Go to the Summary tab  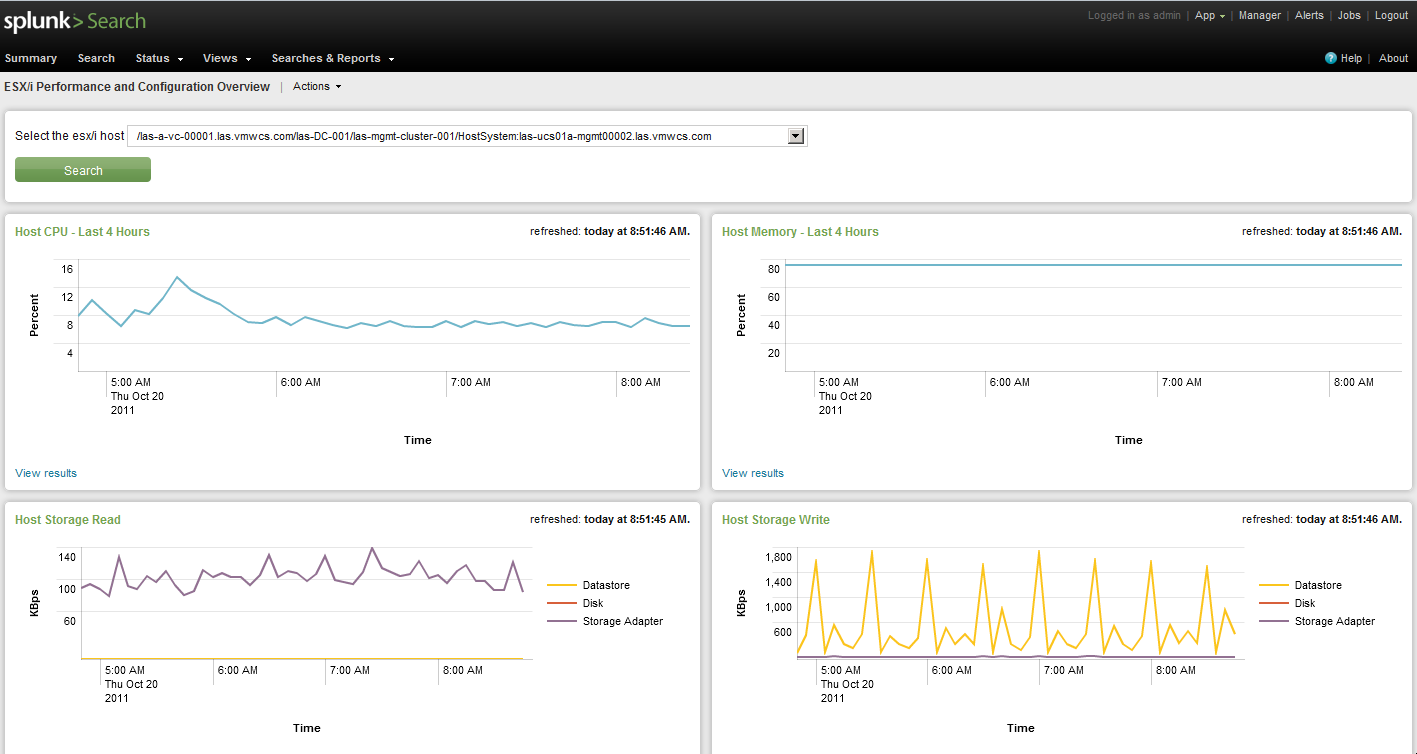(x=31, y=58)
